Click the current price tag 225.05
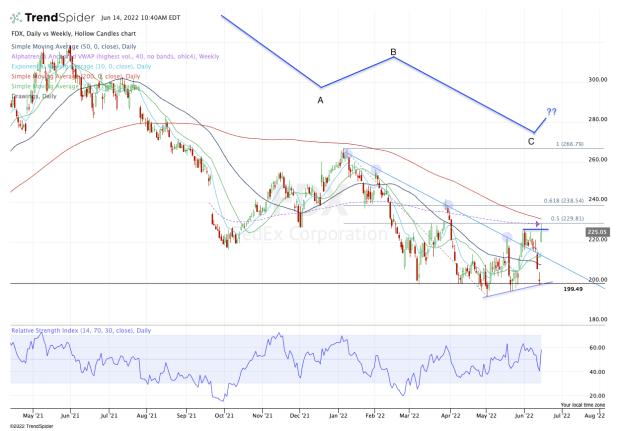620x431 pixels. 597,232
